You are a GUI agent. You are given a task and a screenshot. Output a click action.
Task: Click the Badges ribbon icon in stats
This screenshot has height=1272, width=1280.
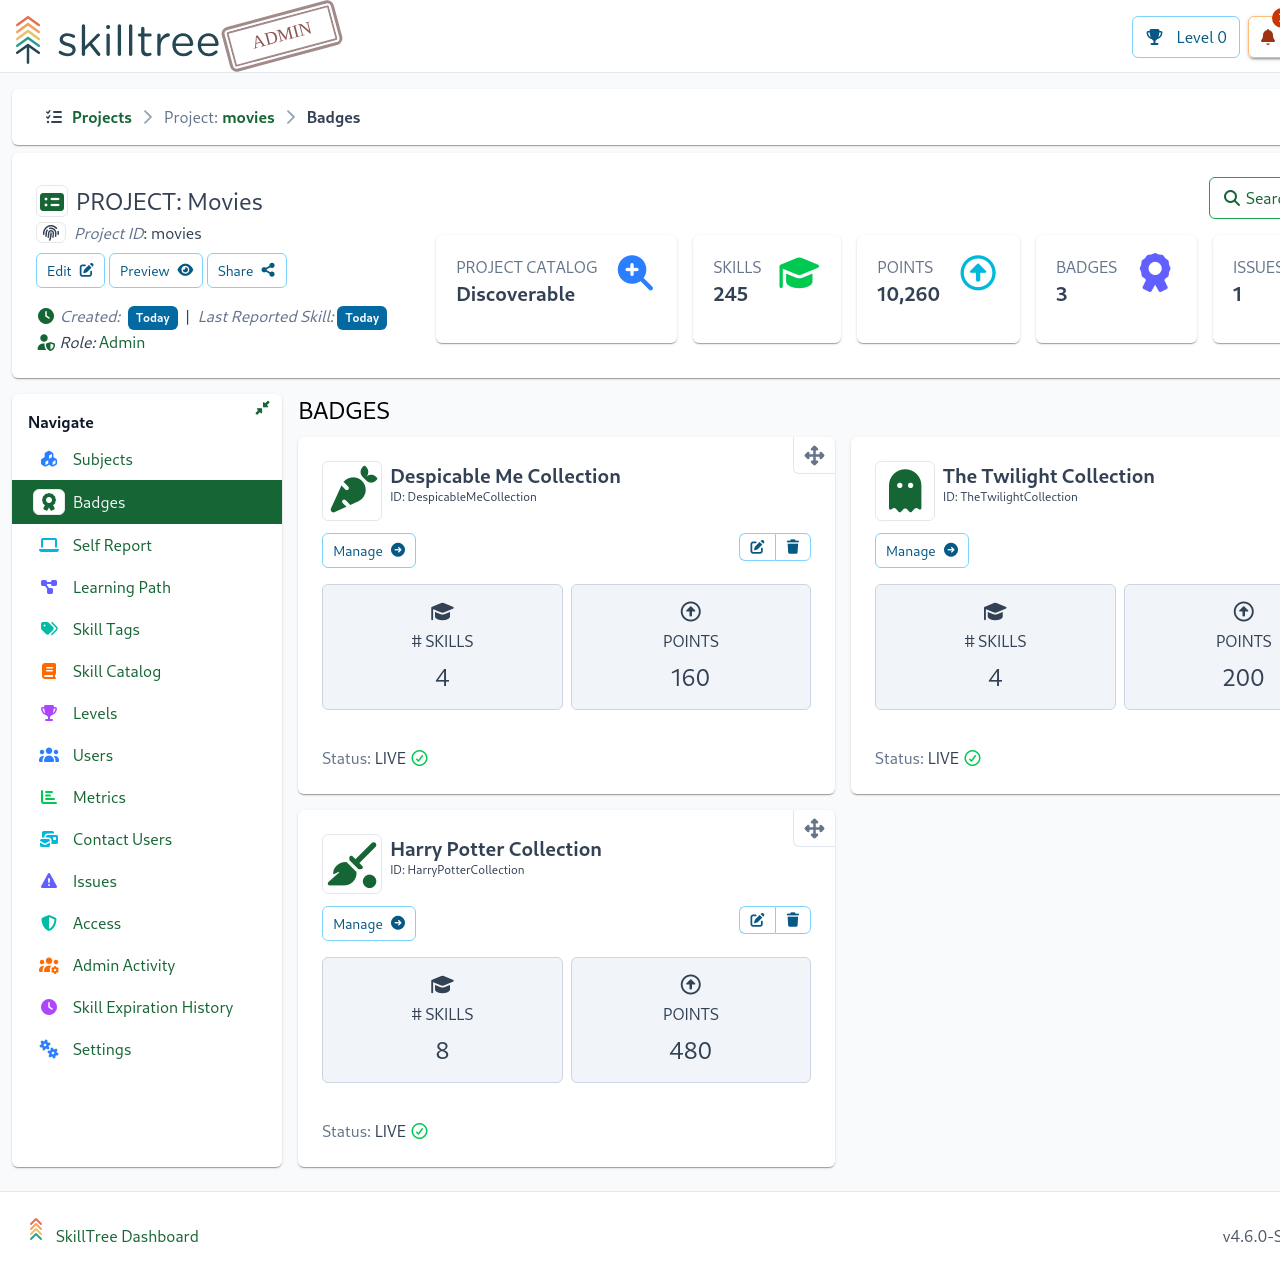(x=1155, y=272)
